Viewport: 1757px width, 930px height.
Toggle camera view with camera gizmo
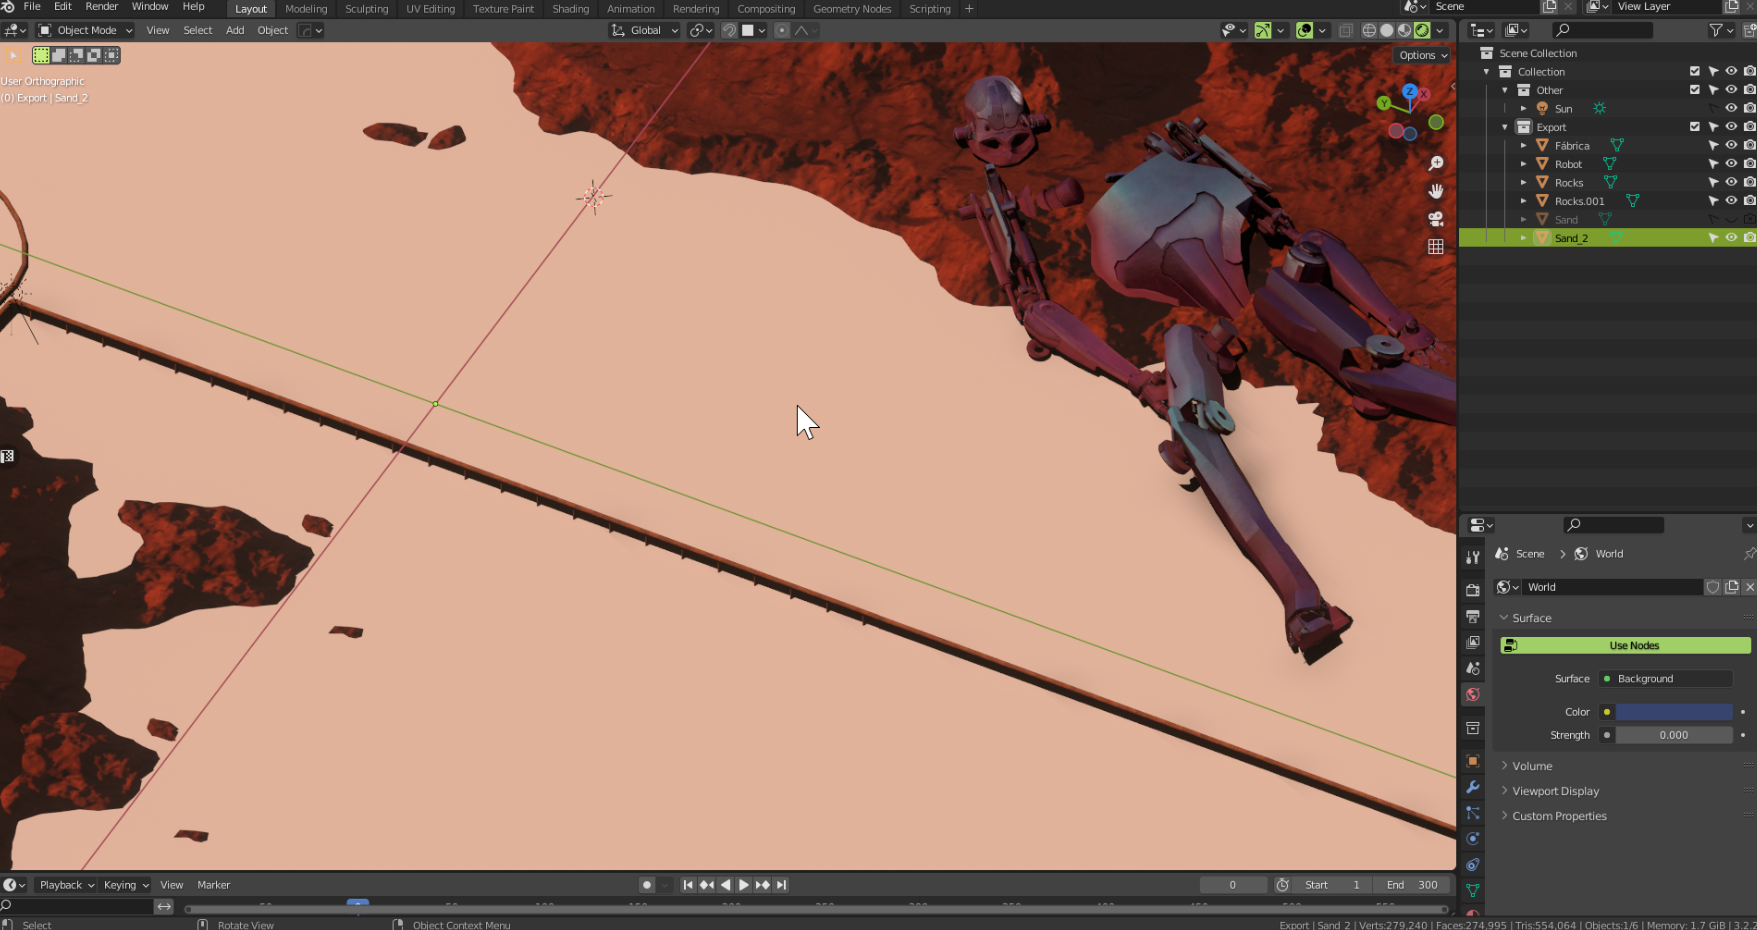click(x=1436, y=219)
